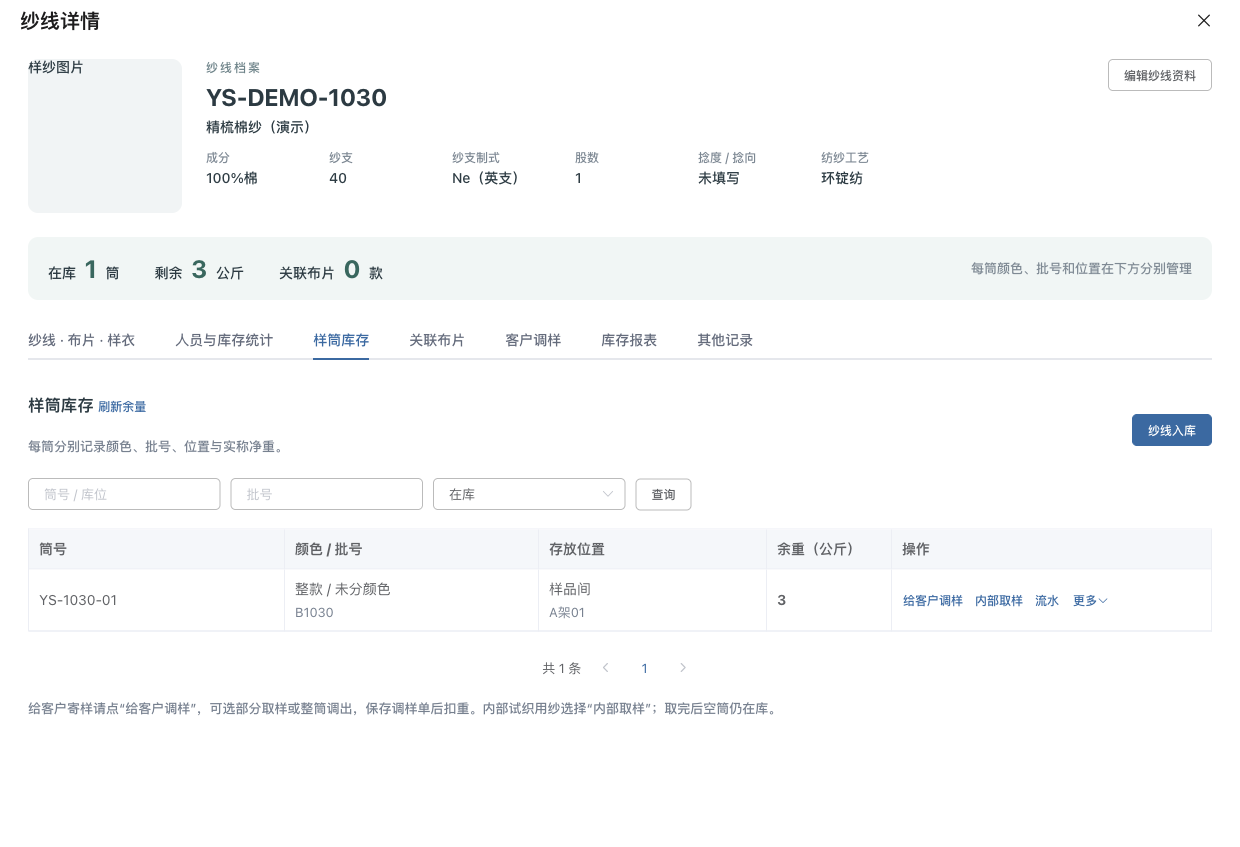This screenshot has height=847, width=1240.
Task: Click the 环锭纺 spinning process value
Action: [842, 178]
